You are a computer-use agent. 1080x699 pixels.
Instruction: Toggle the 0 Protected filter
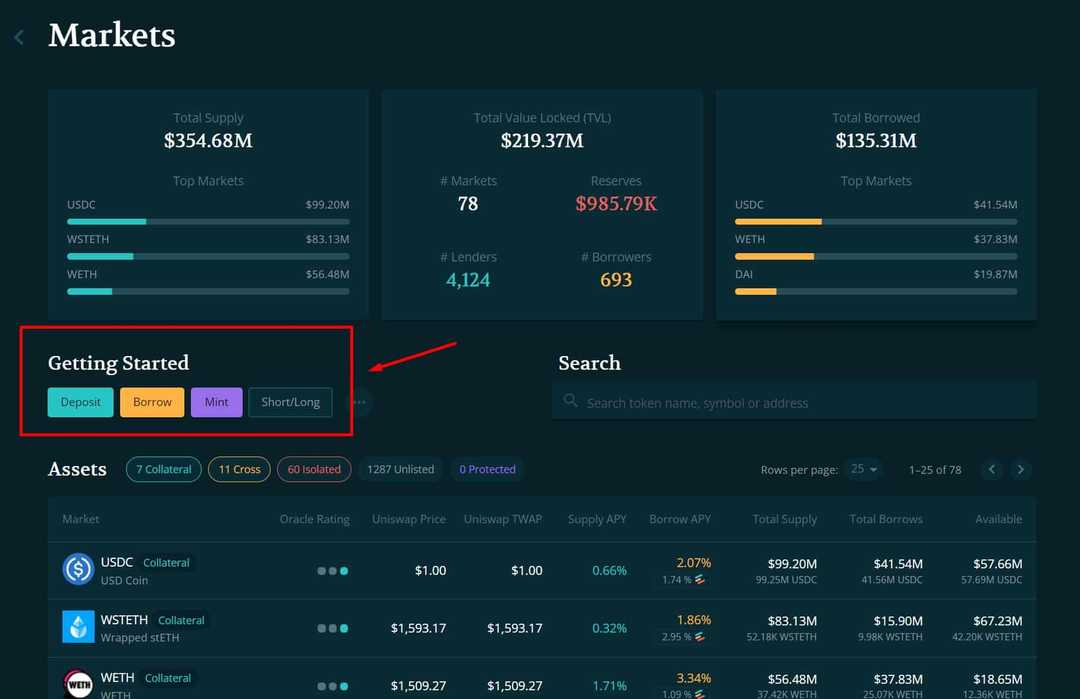(487, 469)
